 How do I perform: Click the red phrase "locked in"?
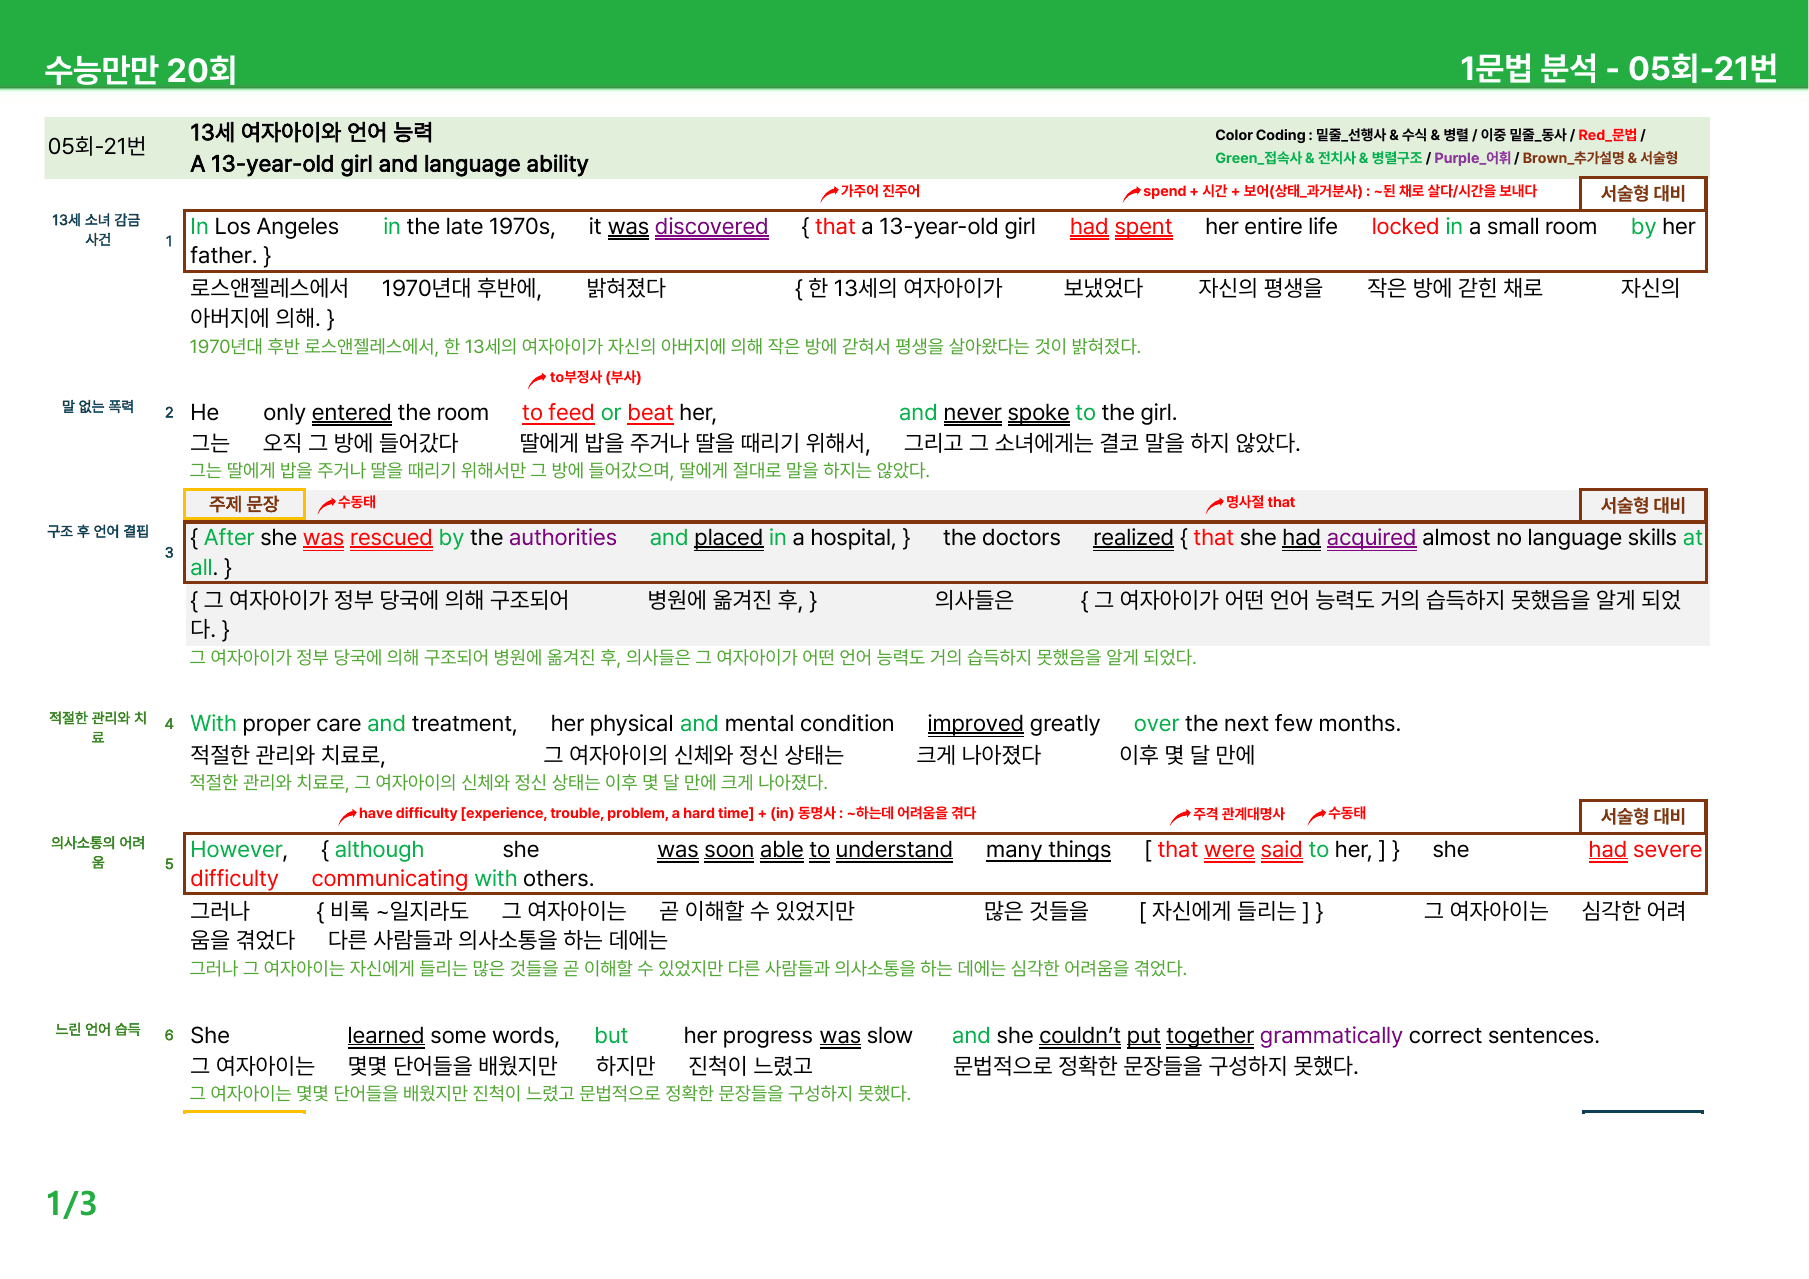(x=1417, y=227)
